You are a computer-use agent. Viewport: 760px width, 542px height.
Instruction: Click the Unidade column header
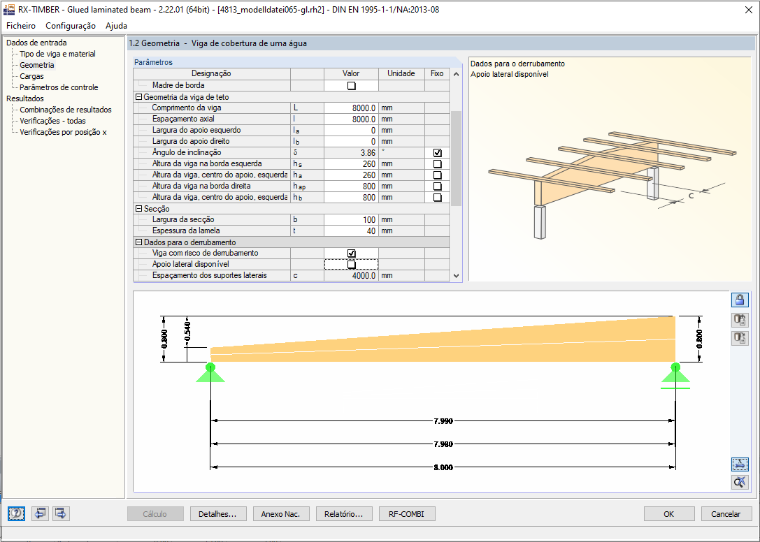401,74
